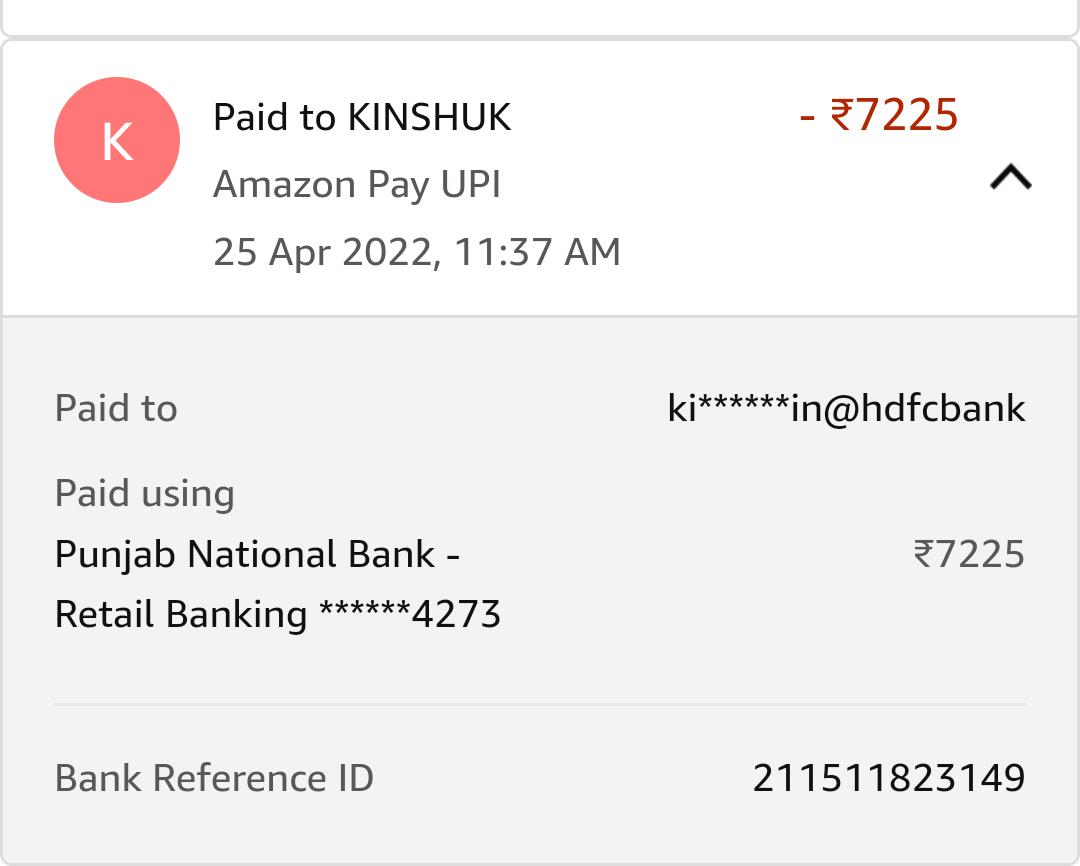This screenshot has height=866, width=1080.
Task: Click the Paid to KINSHUK title
Action: 362,118
